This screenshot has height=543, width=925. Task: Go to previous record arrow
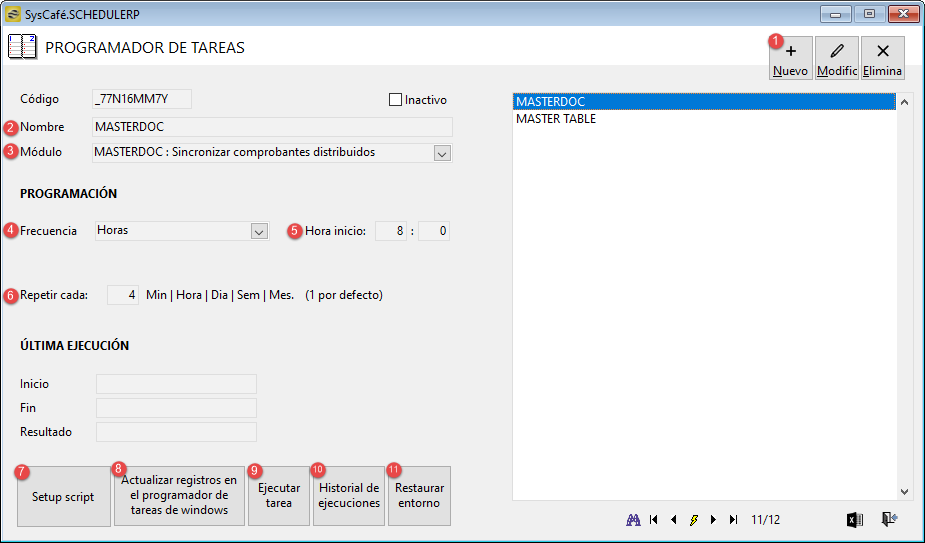tap(674, 519)
